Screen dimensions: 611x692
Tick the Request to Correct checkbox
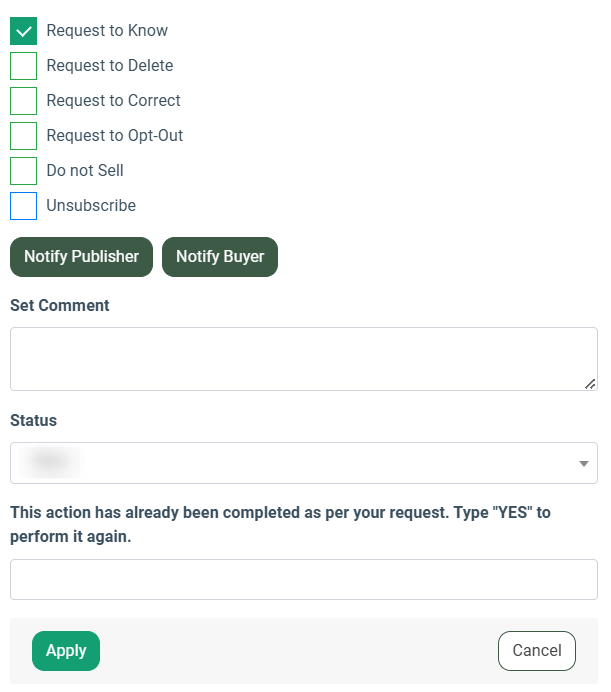[x=23, y=101]
